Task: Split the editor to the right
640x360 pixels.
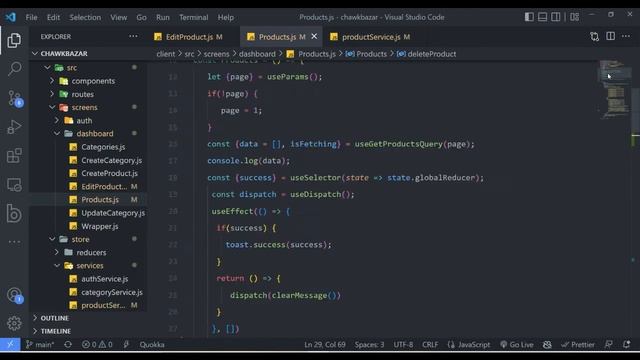Action: tap(610, 36)
